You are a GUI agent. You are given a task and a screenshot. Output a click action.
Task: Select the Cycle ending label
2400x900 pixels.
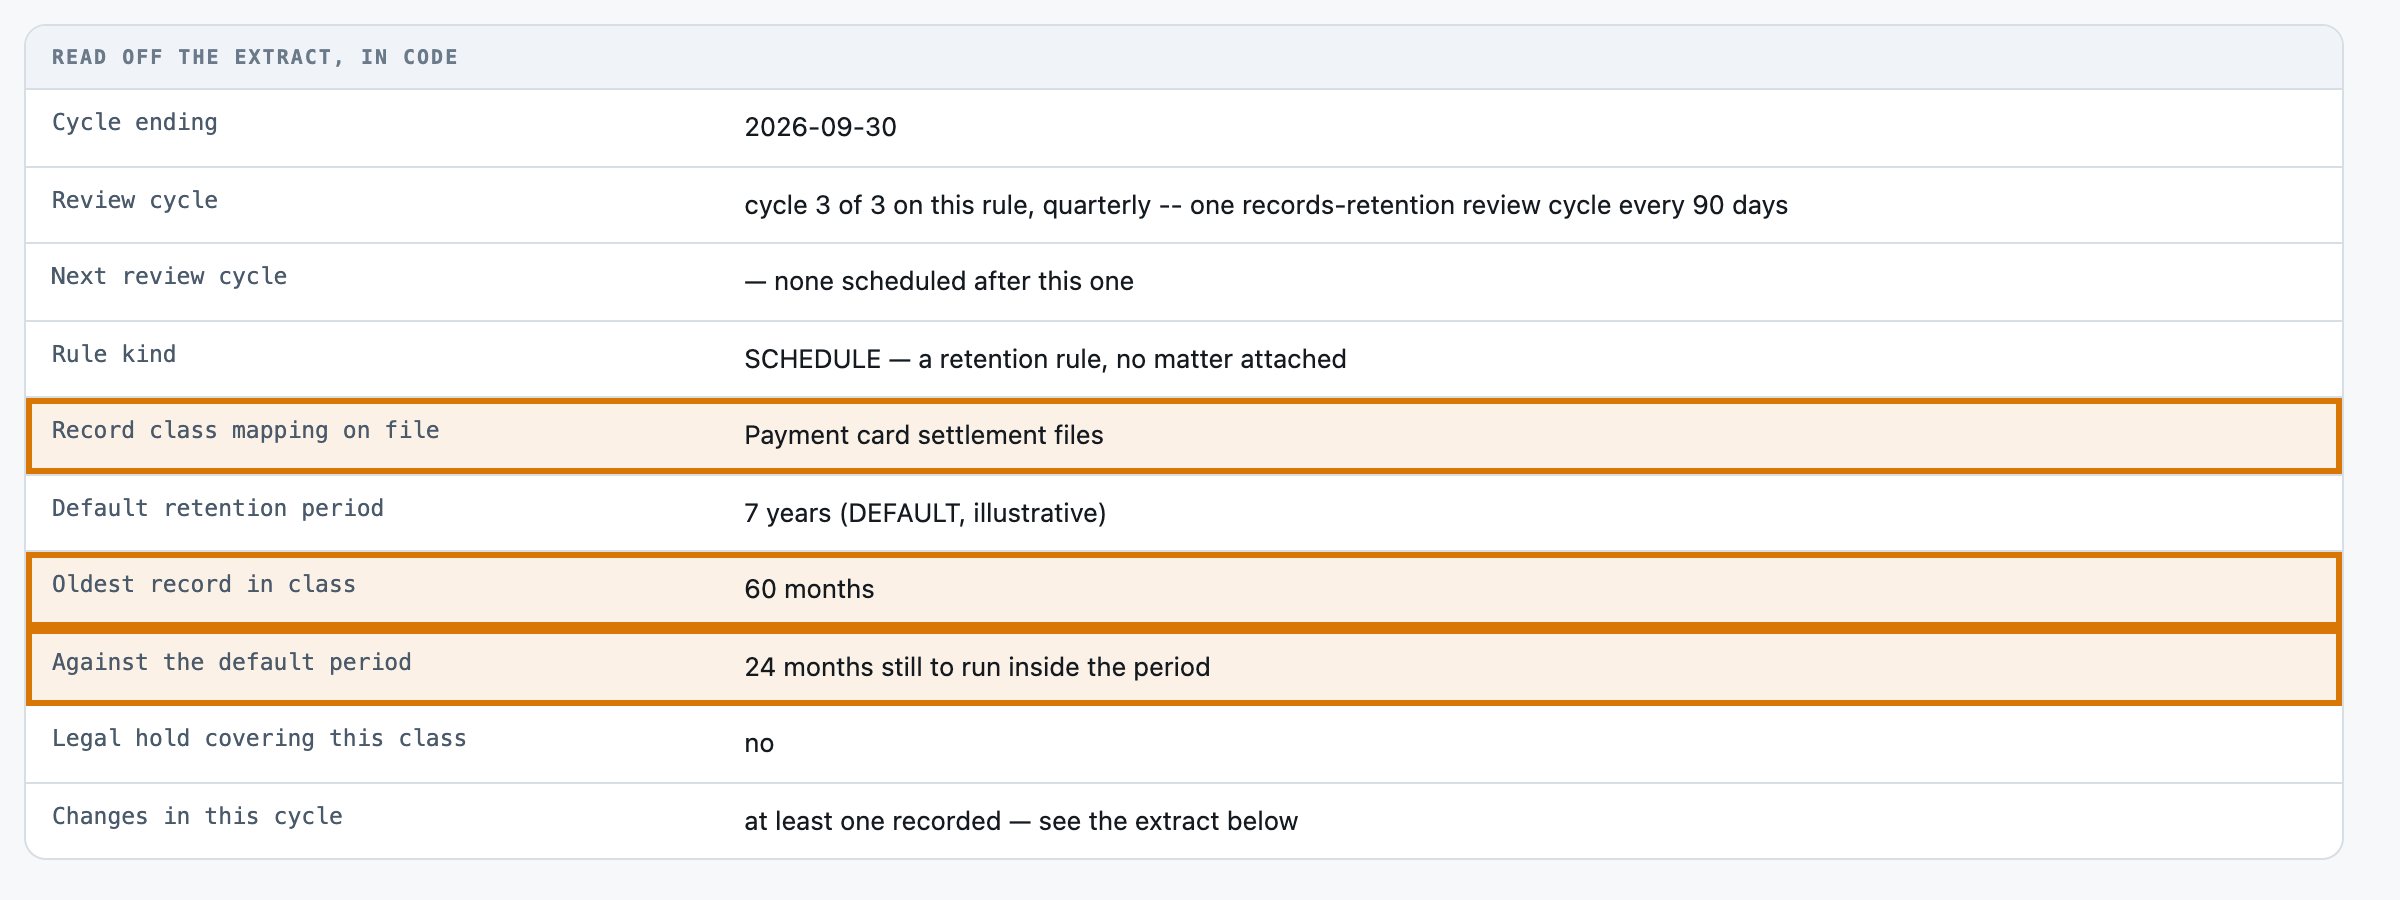coord(135,122)
